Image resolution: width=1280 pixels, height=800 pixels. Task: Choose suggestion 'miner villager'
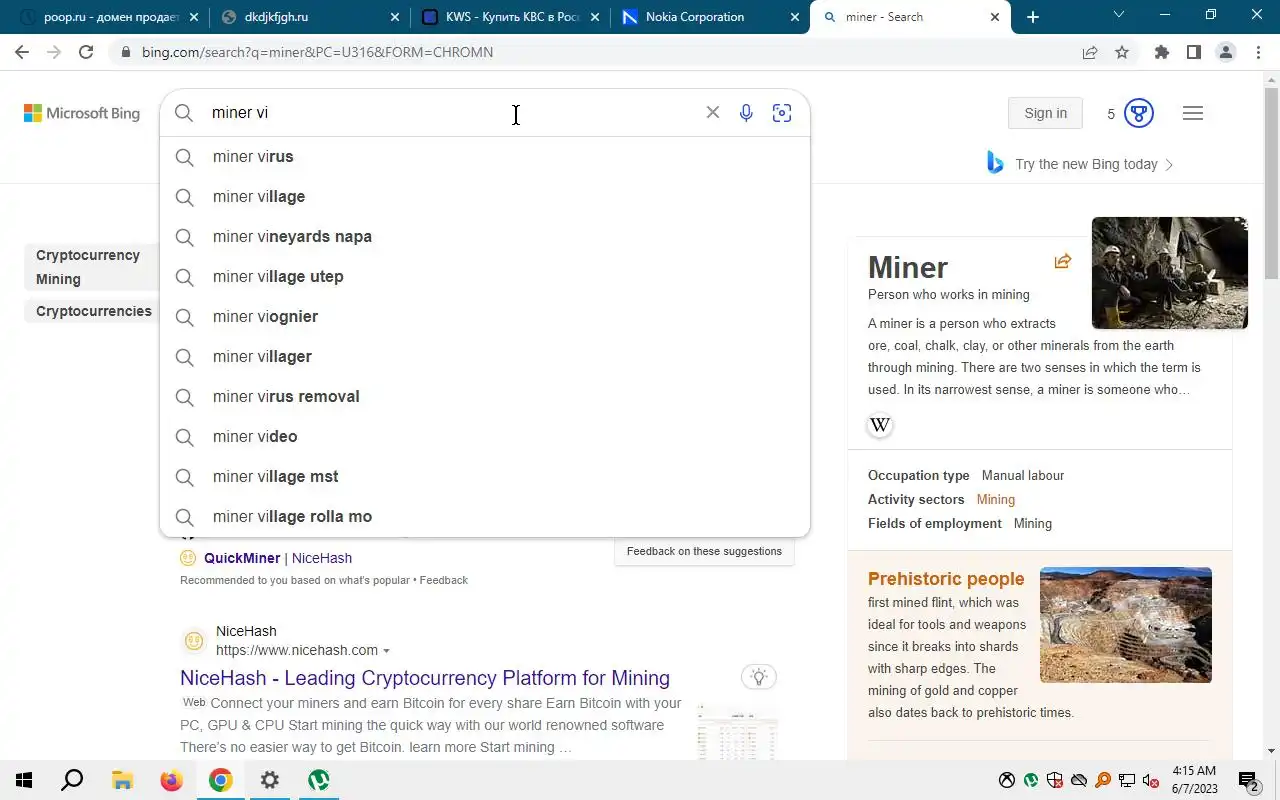[x=485, y=357]
